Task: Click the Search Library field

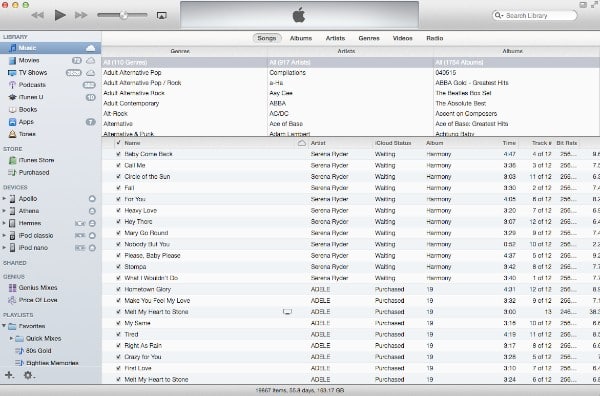Action: (535, 15)
